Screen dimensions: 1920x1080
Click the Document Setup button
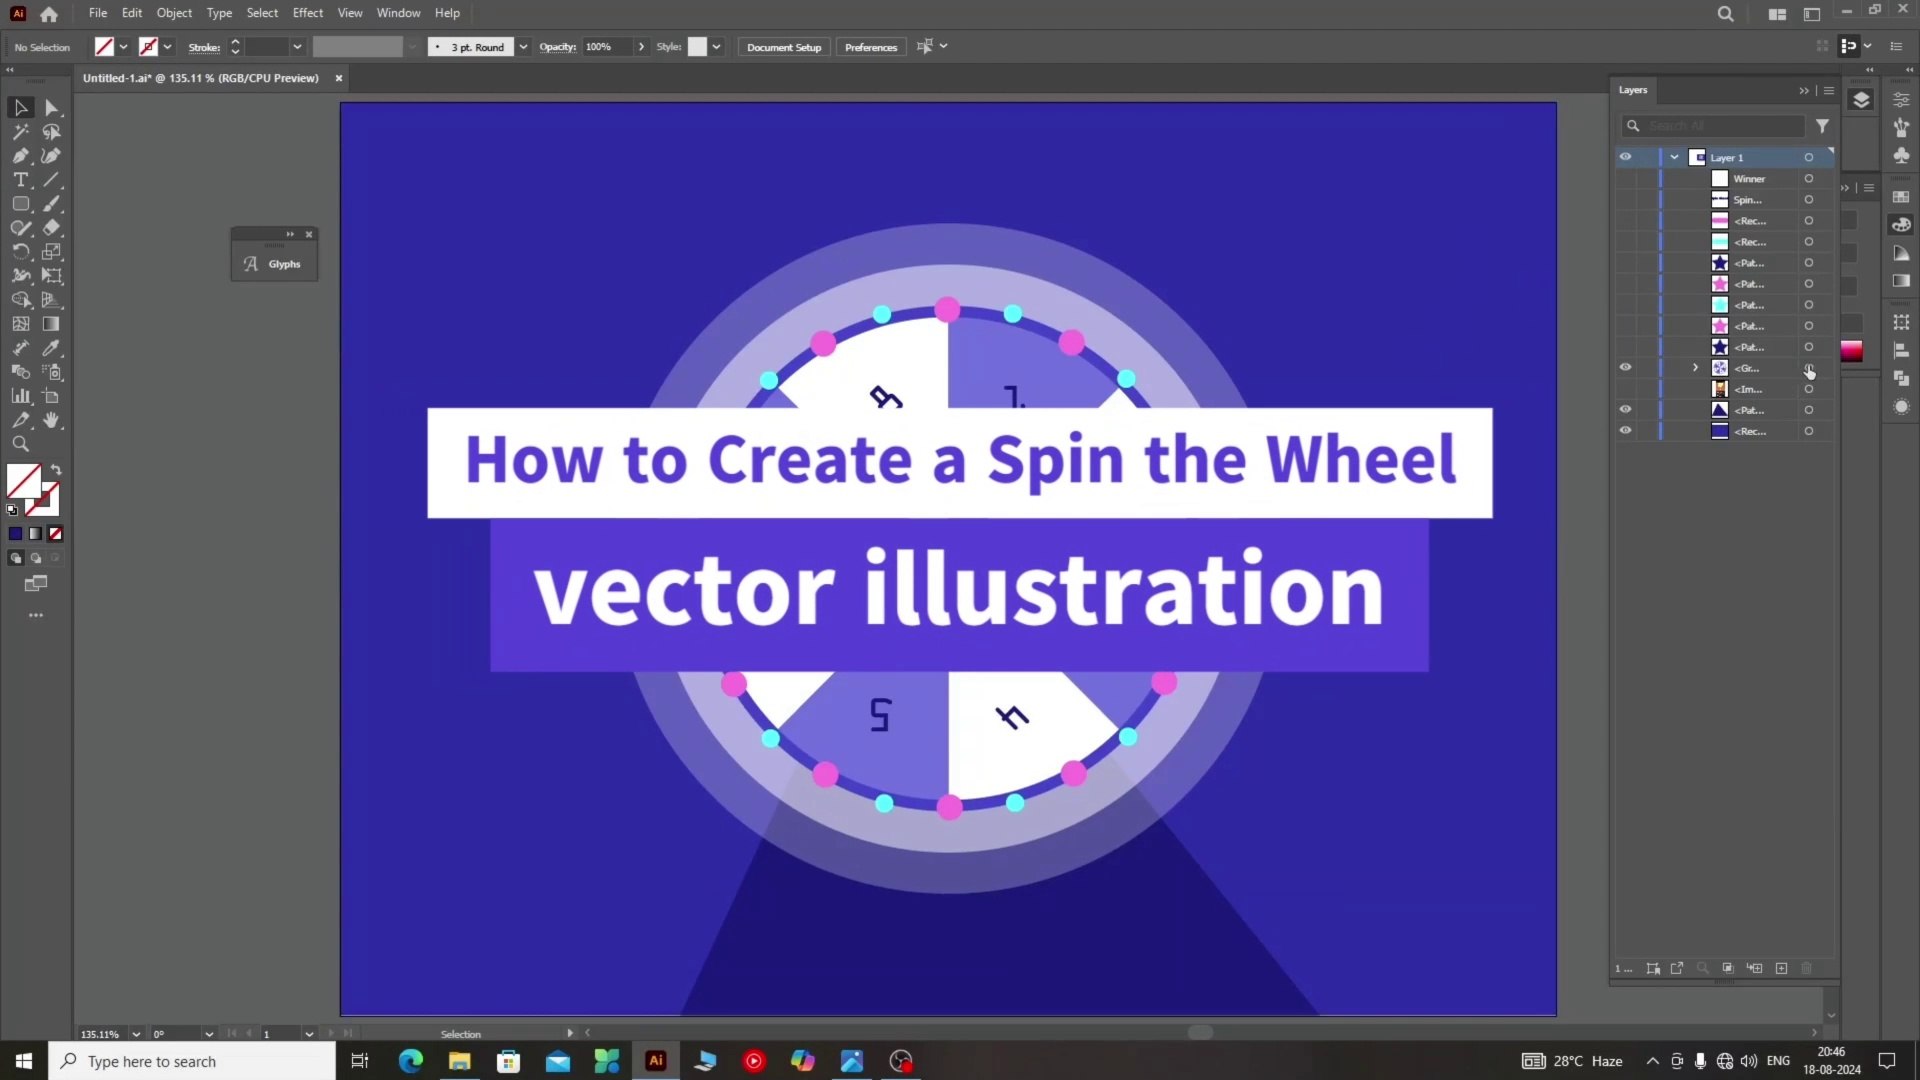tap(783, 47)
